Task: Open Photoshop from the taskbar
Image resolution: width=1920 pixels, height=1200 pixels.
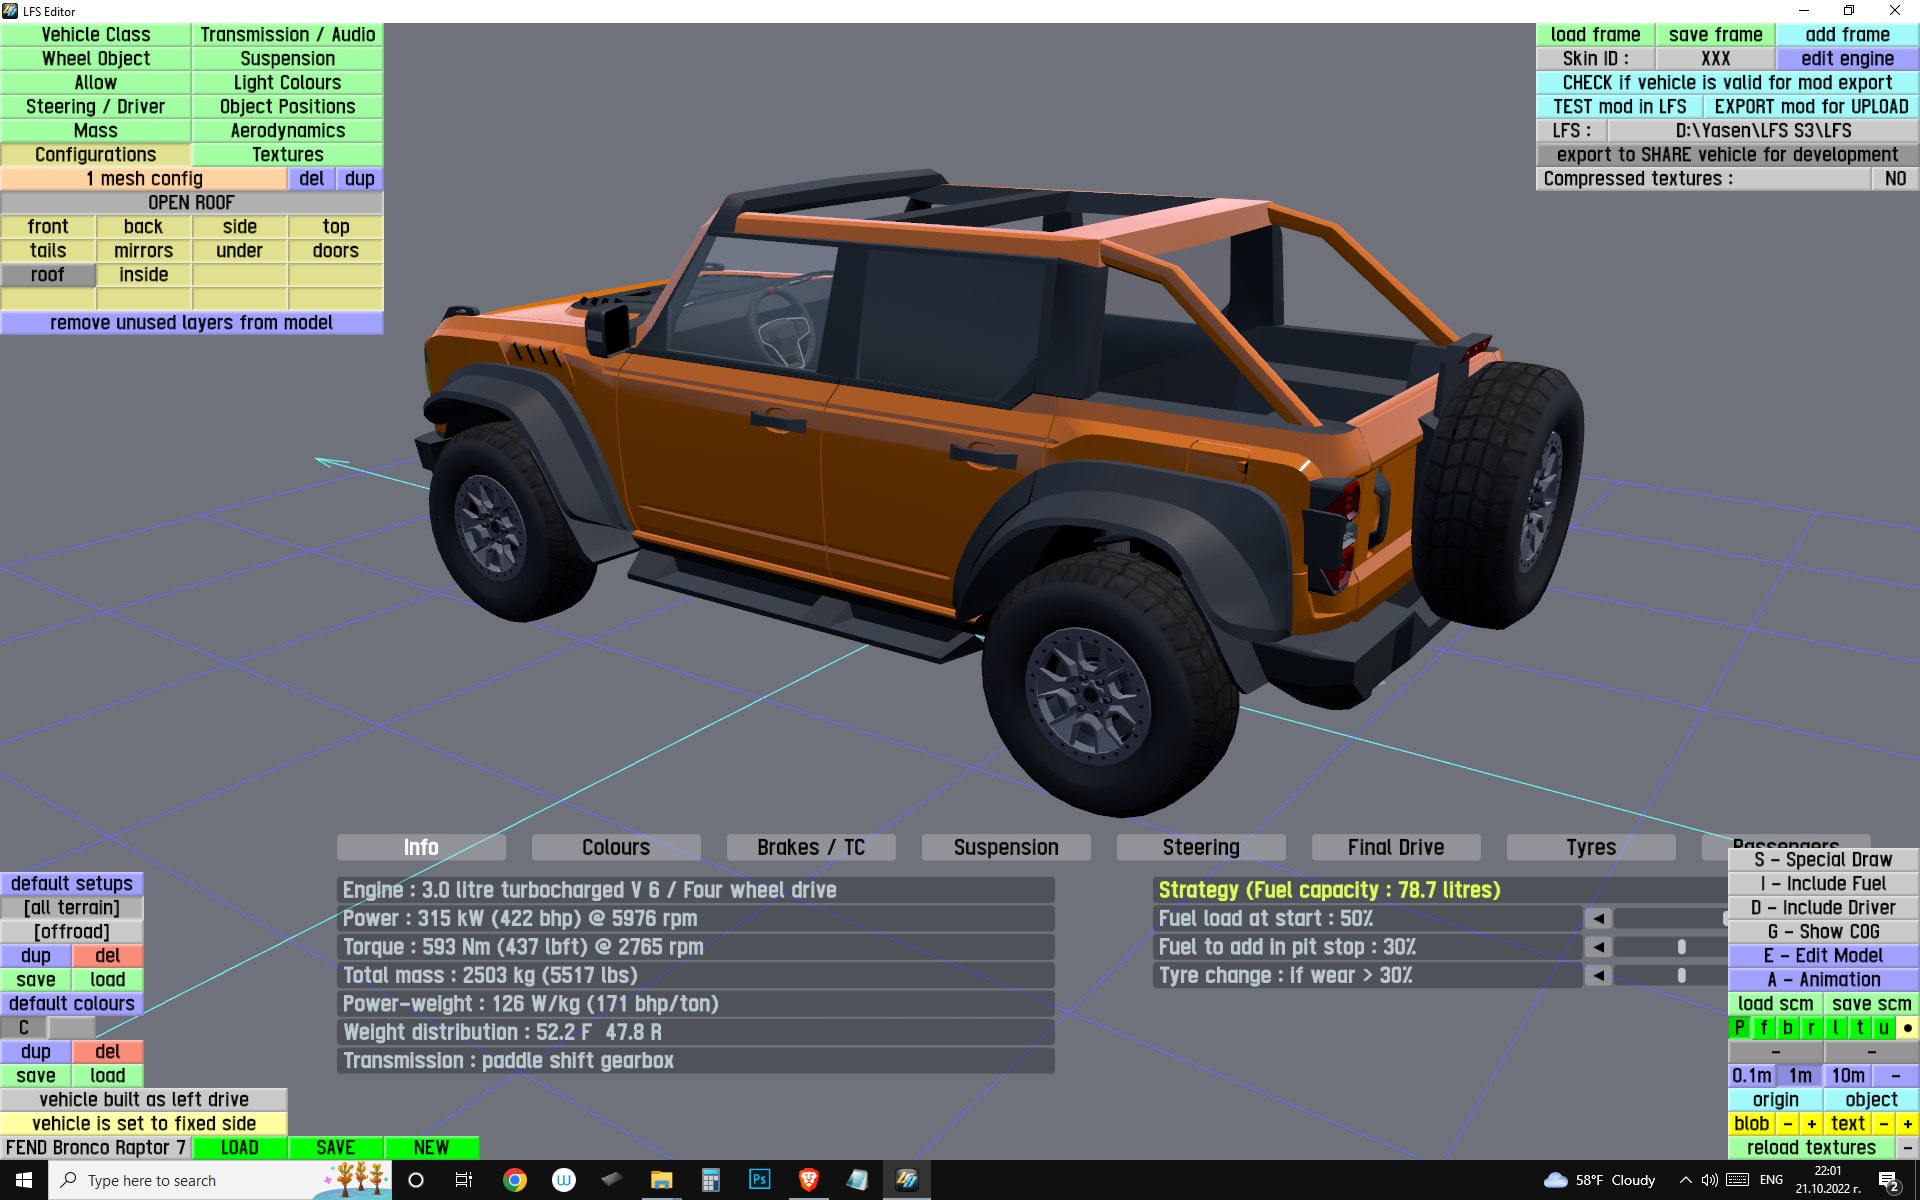Action: click(759, 1180)
